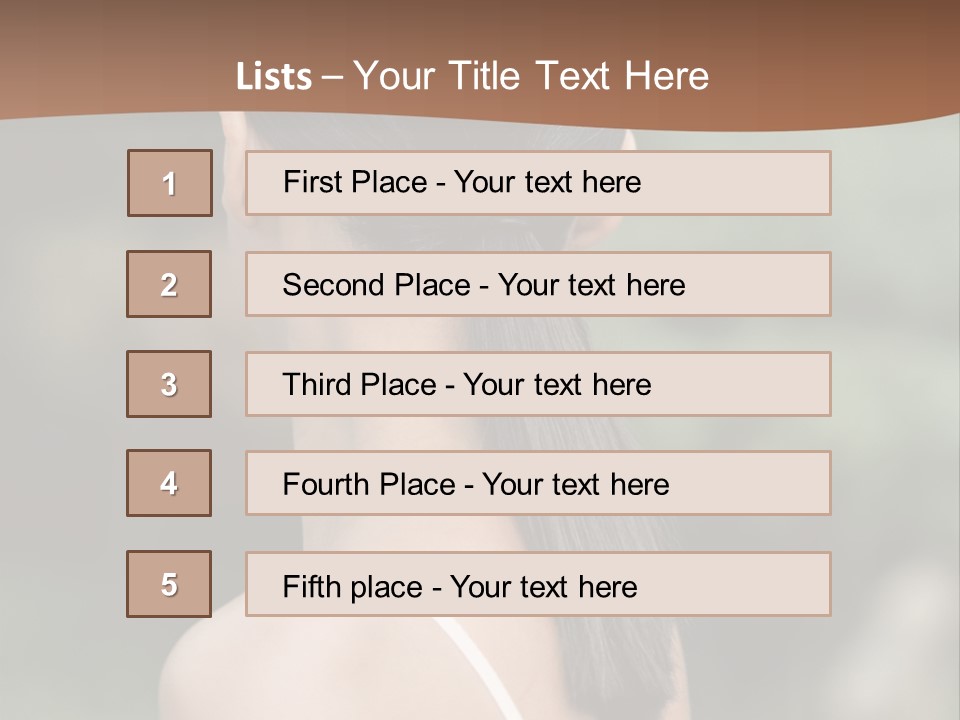Viewport: 960px width, 720px height.
Task: Select the number 1 box
Action: pos(170,183)
